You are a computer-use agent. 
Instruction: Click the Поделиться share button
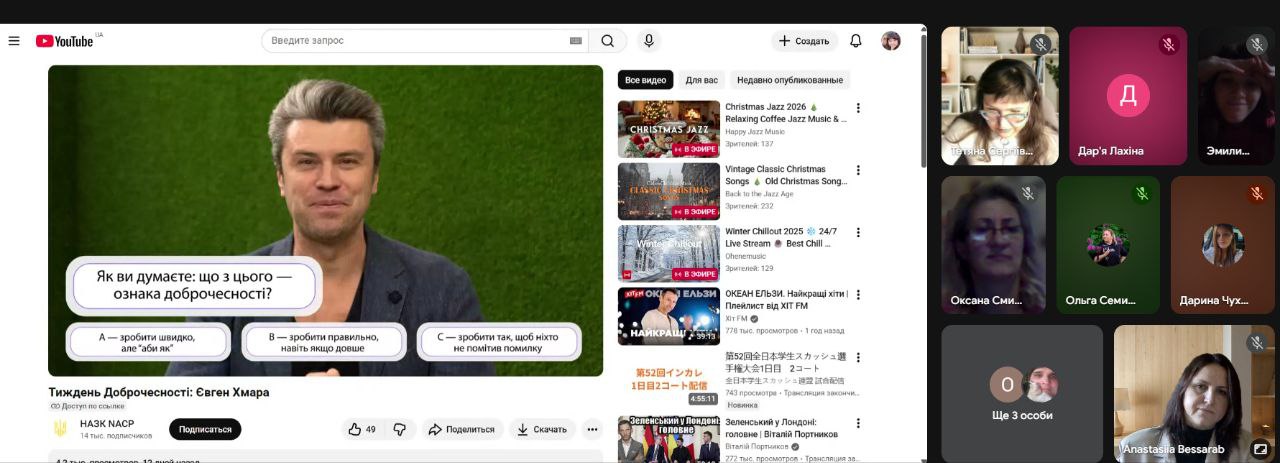click(x=462, y=429)
